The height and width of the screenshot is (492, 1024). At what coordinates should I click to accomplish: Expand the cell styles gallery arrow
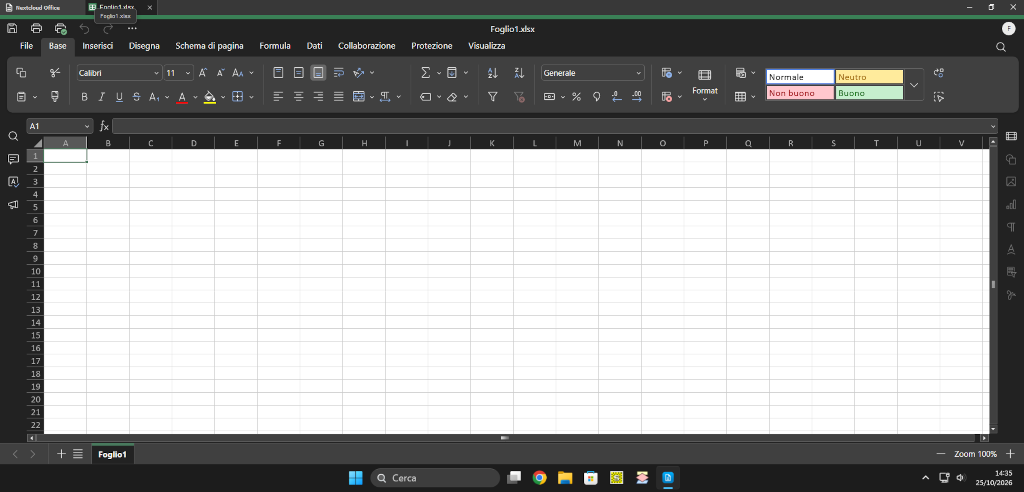tap(914, 85)
